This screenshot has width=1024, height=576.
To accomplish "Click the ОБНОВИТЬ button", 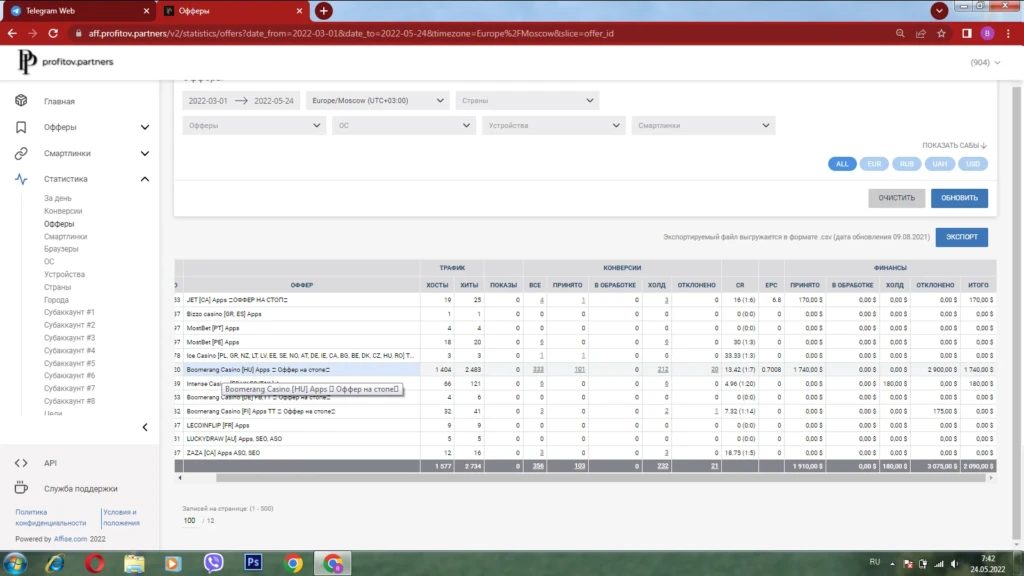I will 959,198.
